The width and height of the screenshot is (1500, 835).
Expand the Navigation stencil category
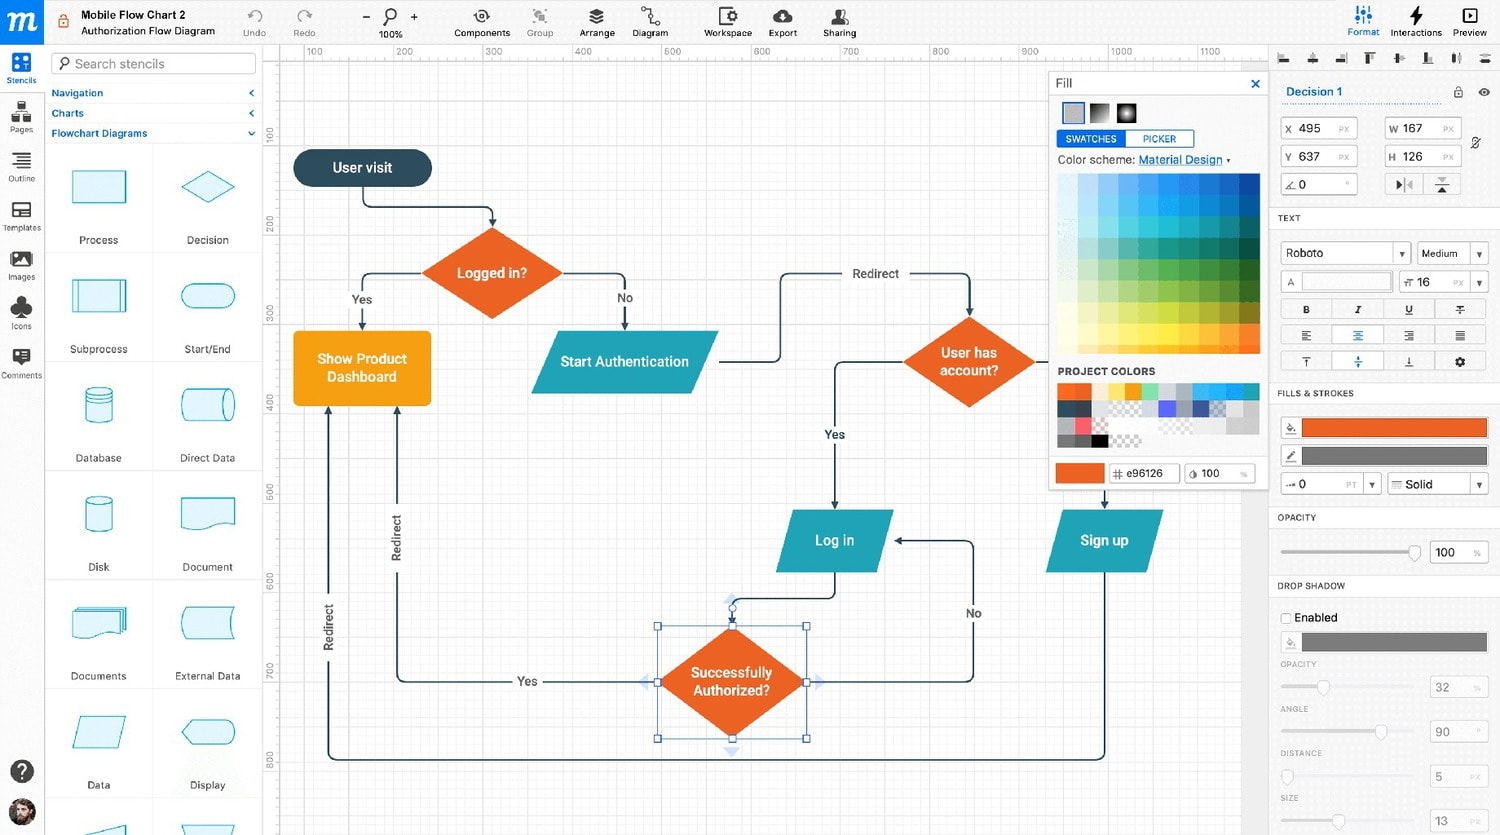pyautogui.click(x=251, y=92)
